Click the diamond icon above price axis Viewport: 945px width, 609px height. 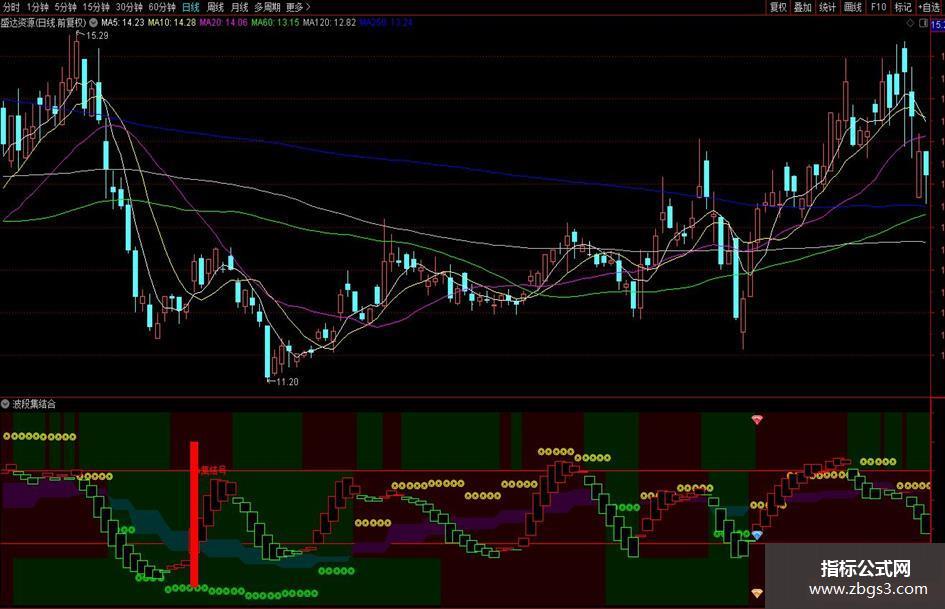tap(910, 24)
